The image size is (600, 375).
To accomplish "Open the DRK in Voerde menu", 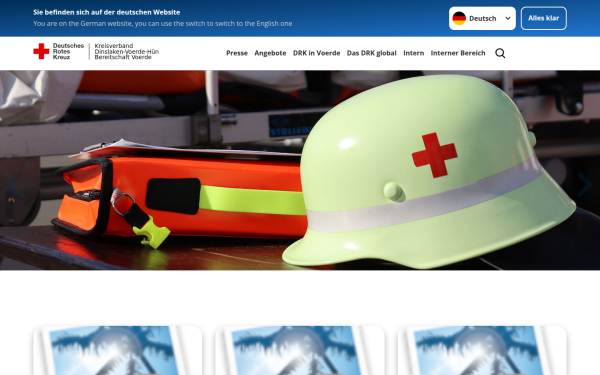I will point(316,53).
